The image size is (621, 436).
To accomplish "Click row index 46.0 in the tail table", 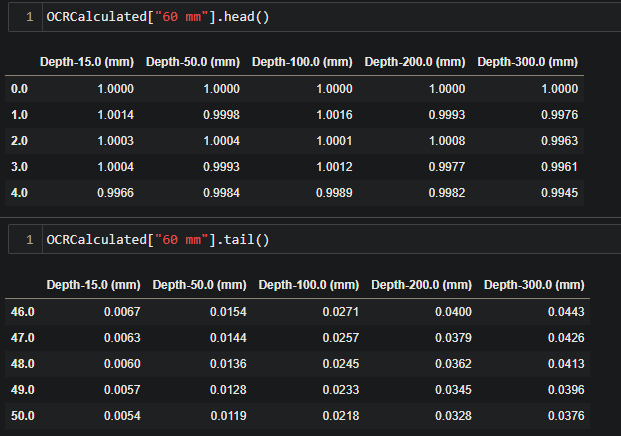I will point(23,312).
